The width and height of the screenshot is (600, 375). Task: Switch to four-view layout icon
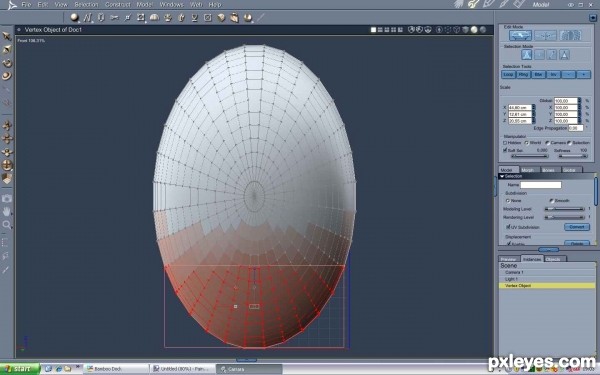pyautogui.click(x=393, y=30)
